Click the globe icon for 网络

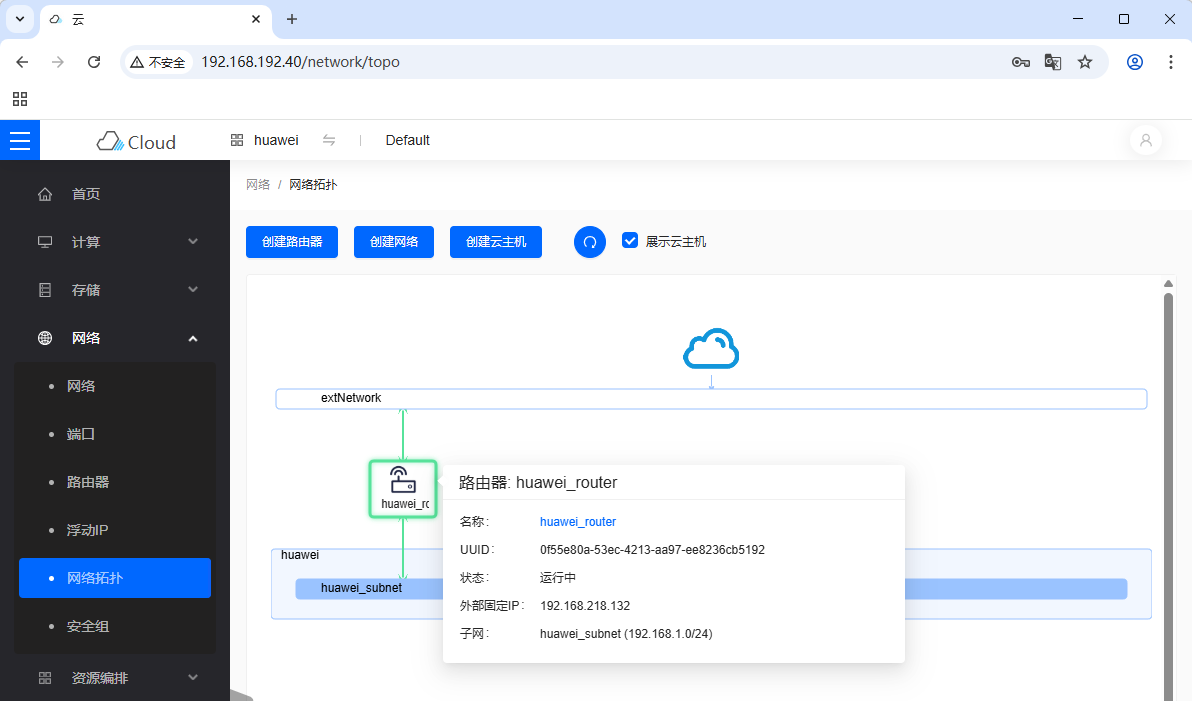pyautogui.click(x=46, y=338)
